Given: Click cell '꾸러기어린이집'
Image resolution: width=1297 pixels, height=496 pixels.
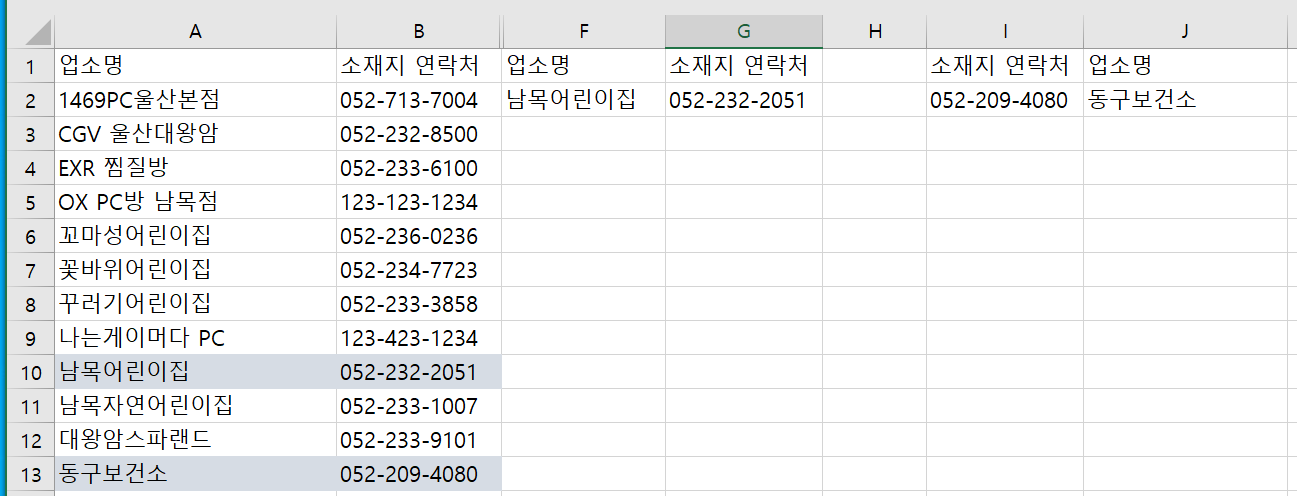Looking at the screenshot, I should click(196, 304).
